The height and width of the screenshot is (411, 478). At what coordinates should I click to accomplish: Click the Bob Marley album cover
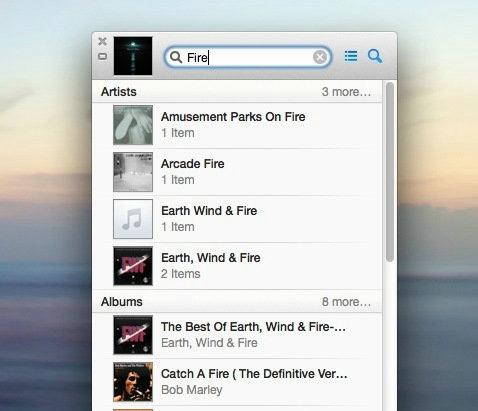pos(133,382)
